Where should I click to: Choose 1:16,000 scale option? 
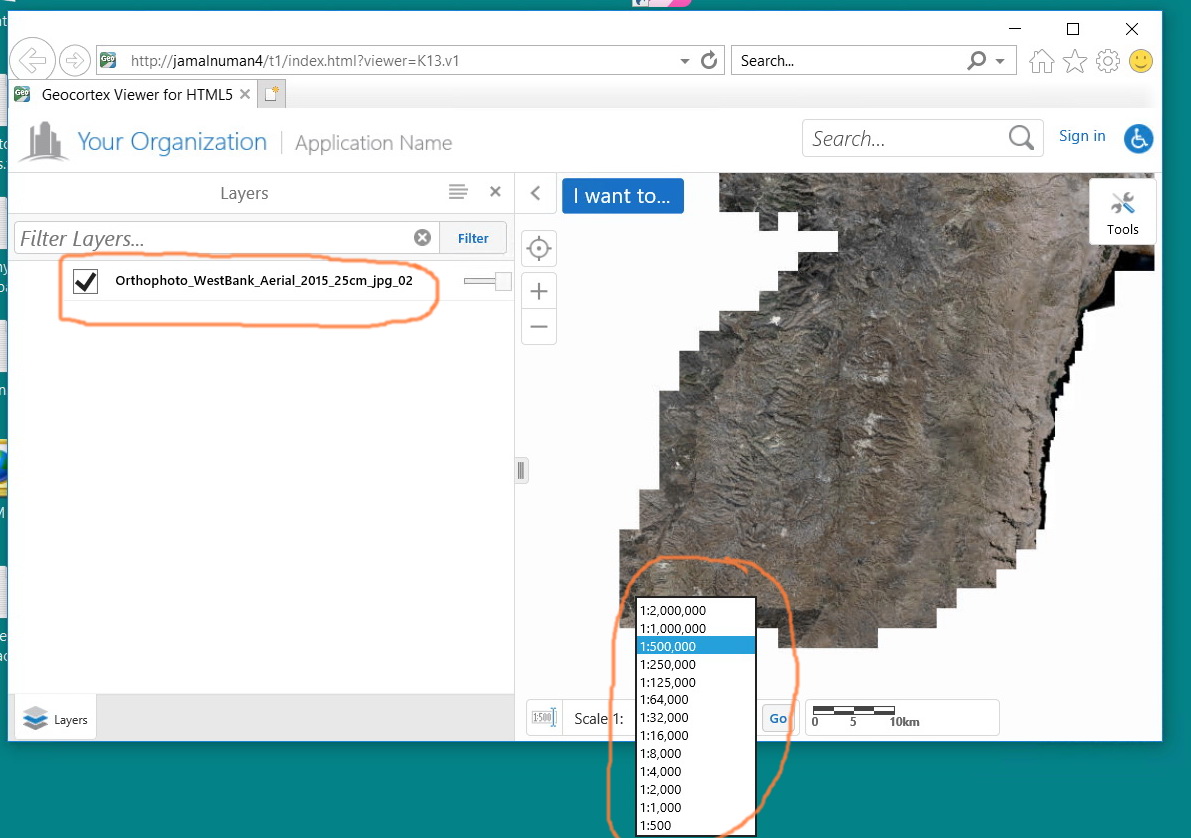coord(696,736)
